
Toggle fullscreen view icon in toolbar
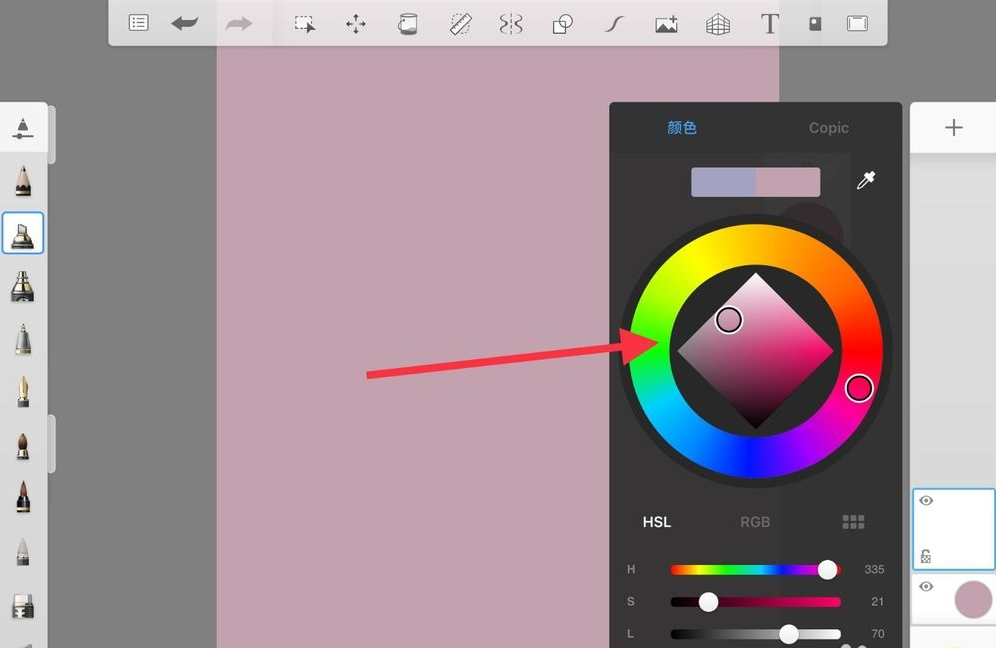(x=857, y=24)
